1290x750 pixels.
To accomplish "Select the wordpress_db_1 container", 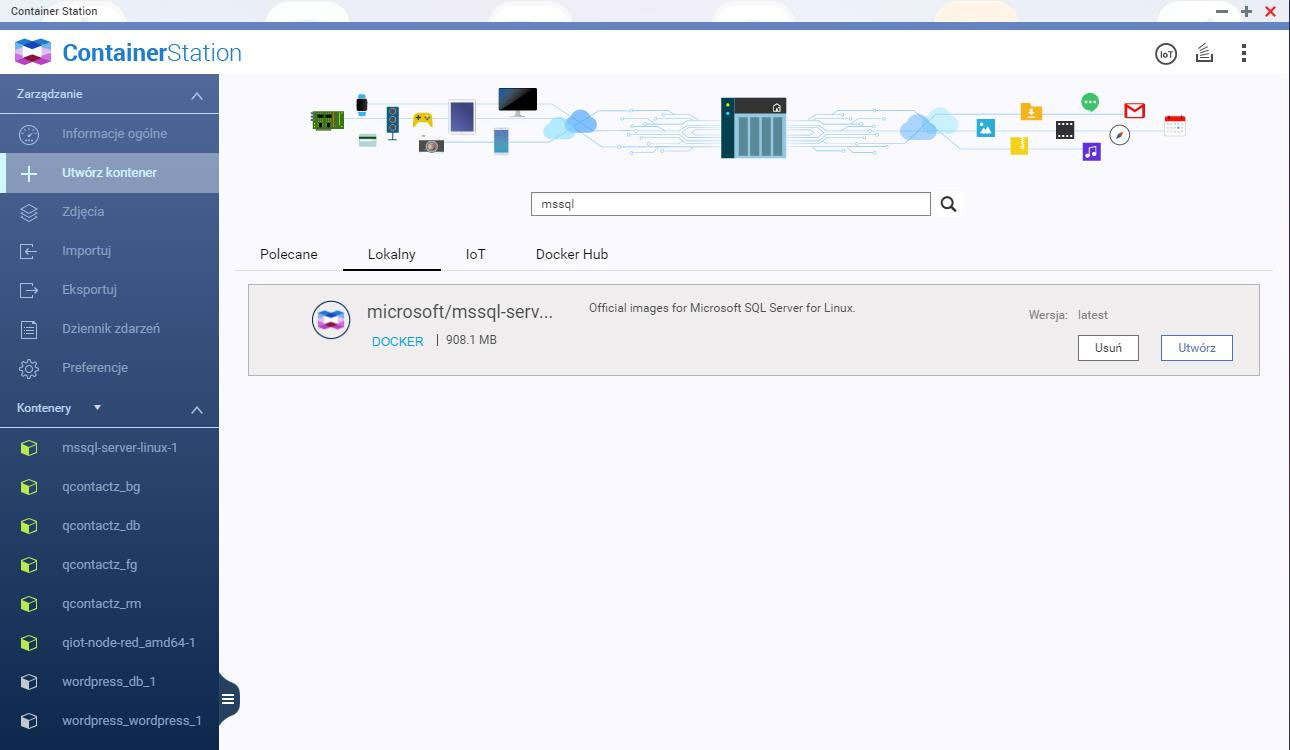I will [108, 682].
